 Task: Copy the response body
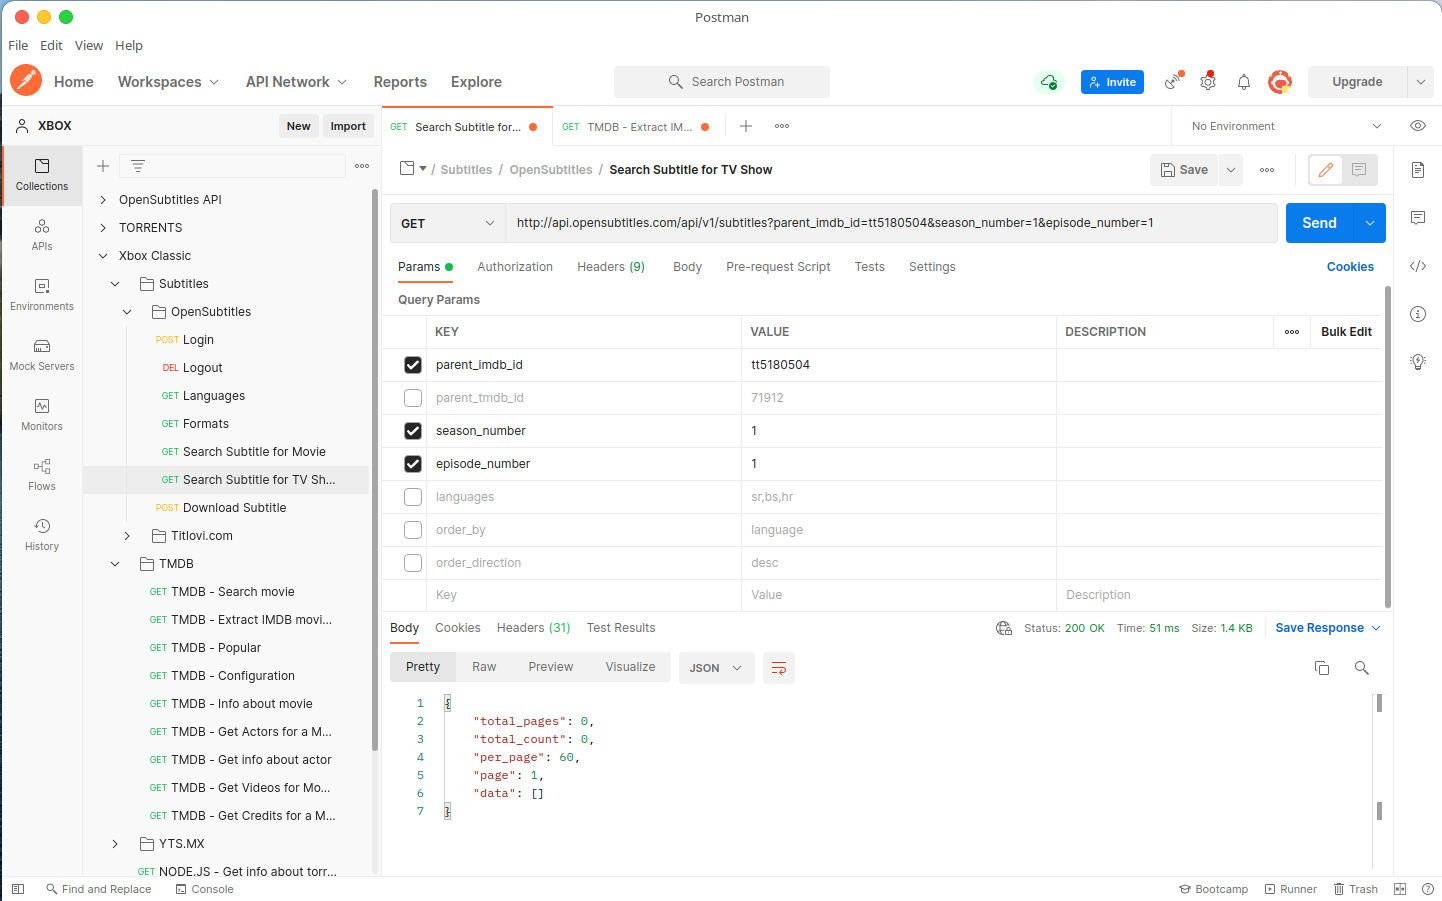[x=1322, y=668]
